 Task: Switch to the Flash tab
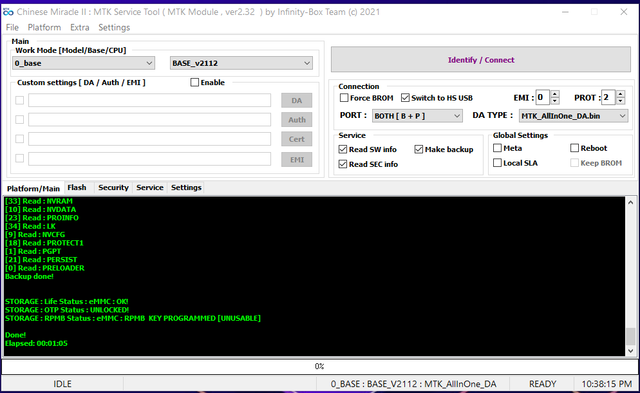click(x=77, y=187)
